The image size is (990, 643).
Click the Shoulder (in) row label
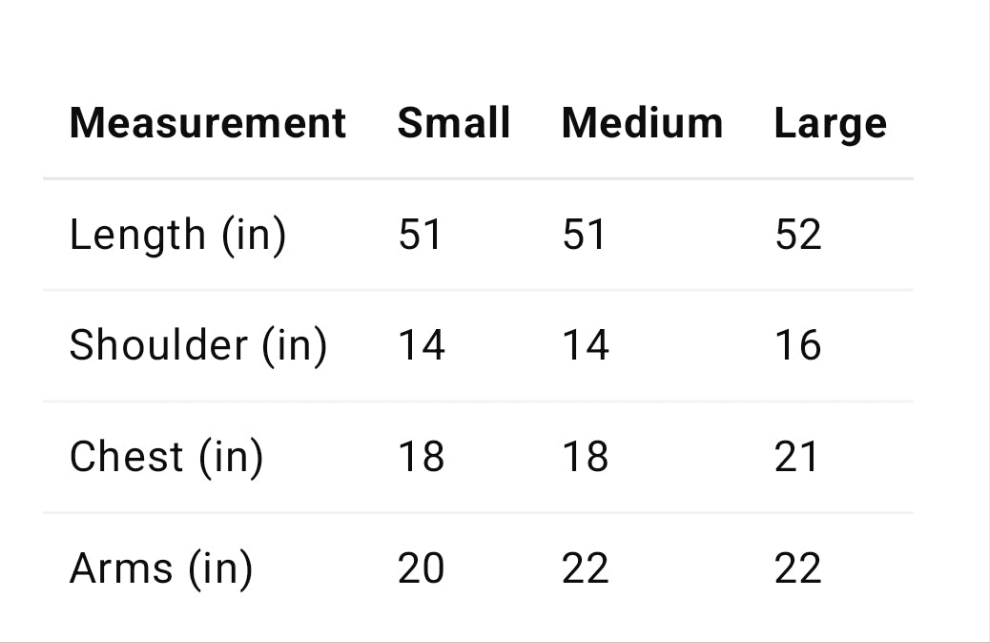pos(198,346)
